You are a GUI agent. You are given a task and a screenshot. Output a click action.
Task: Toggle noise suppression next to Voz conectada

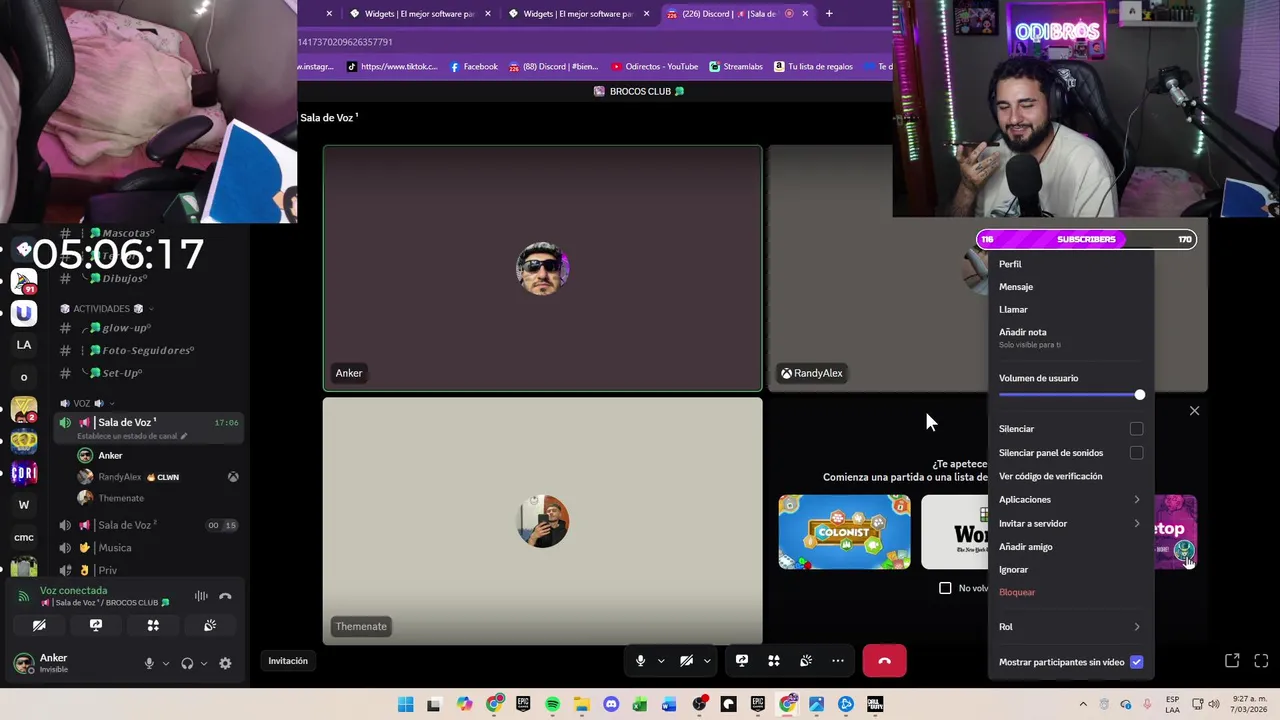click(201, 596)
